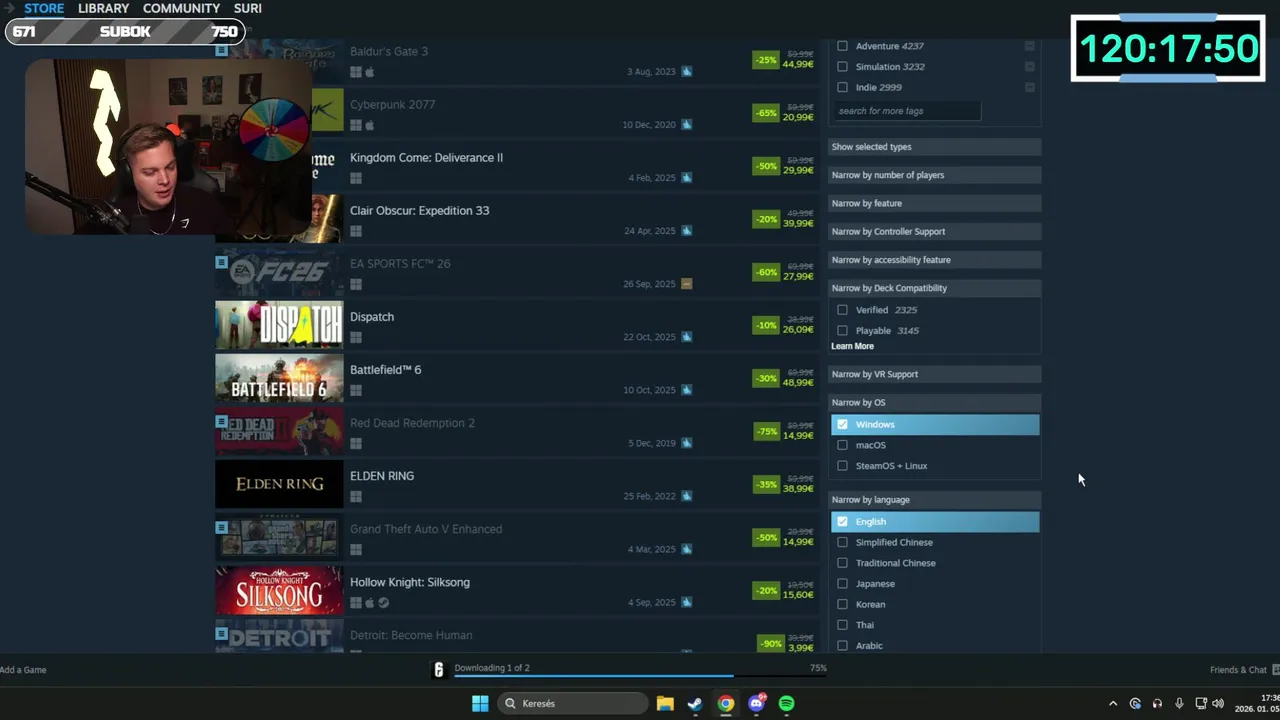The width and height of the screenshot is (1280, 720).
Task: Open Clair Obscur: Expedition 33 listing
Action: (x=419, y=211)
